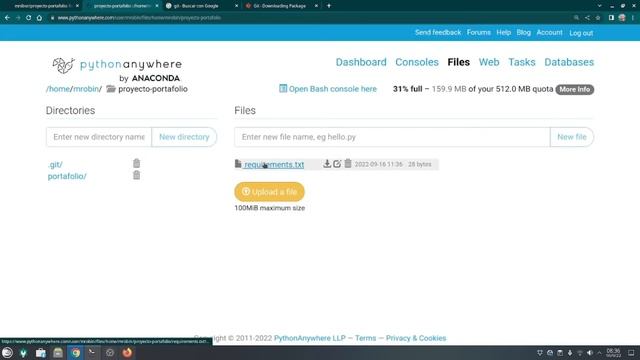
Task: Open Firefox from the taskbar
Action: 127,353
